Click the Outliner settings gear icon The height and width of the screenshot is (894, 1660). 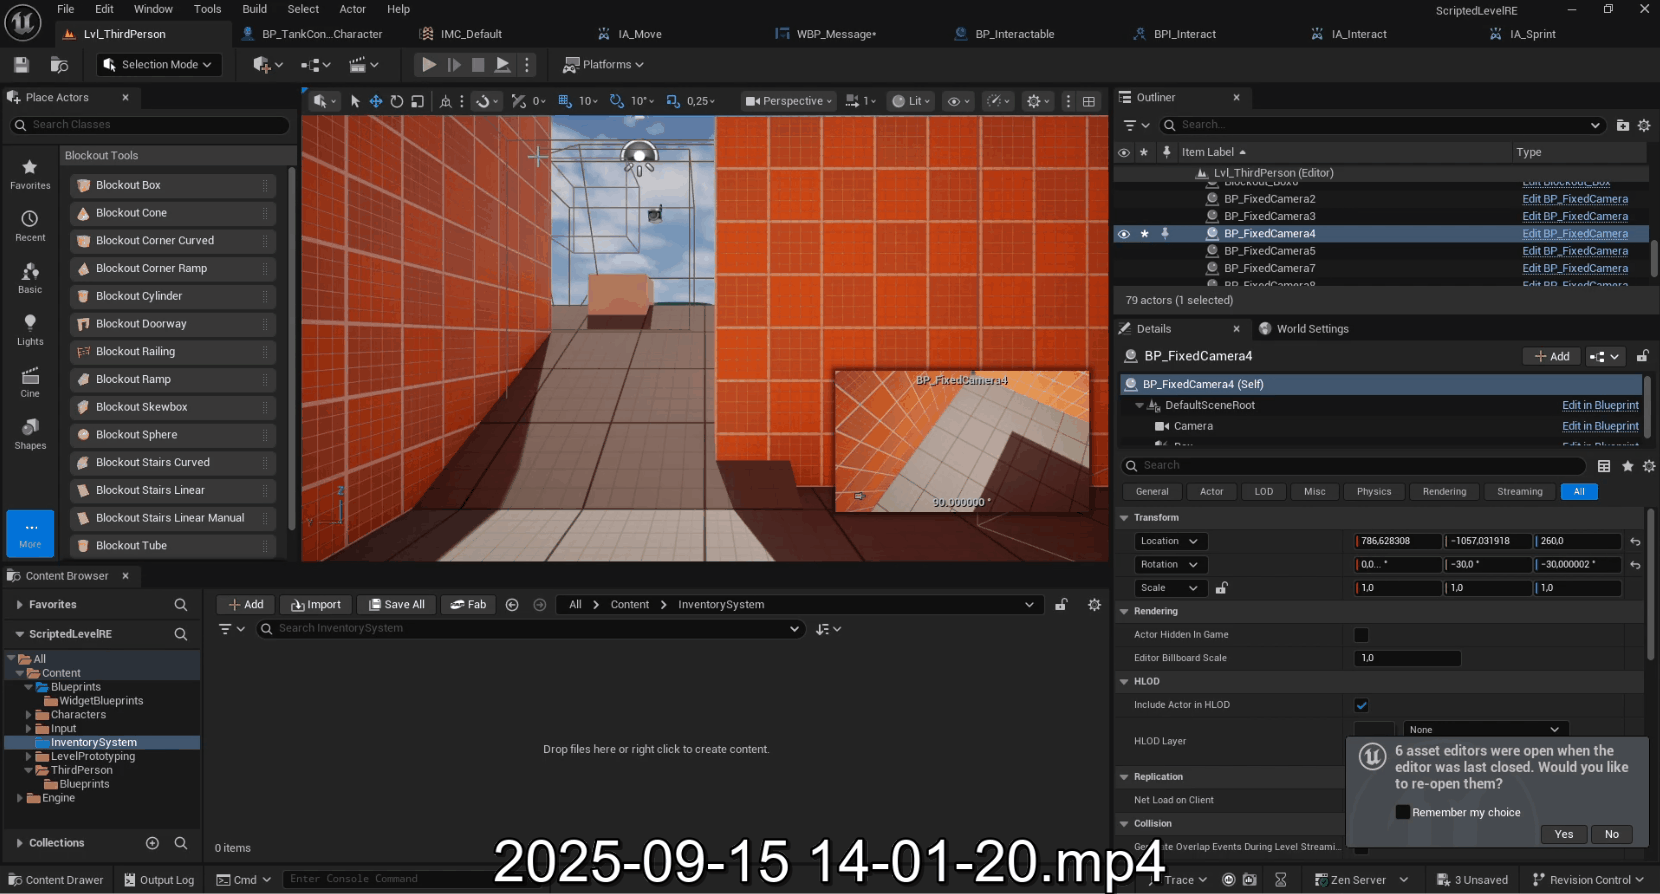click(x=1644, y=125)
